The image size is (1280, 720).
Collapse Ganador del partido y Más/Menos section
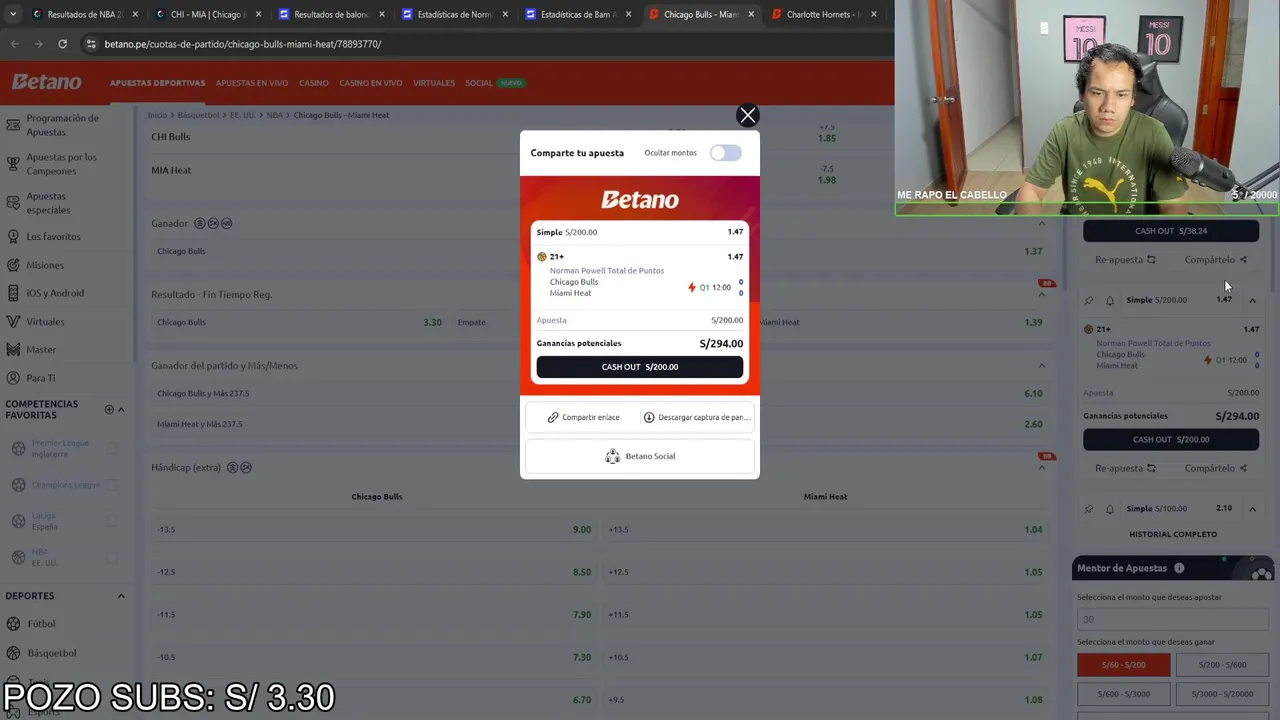coord(1041,366)
